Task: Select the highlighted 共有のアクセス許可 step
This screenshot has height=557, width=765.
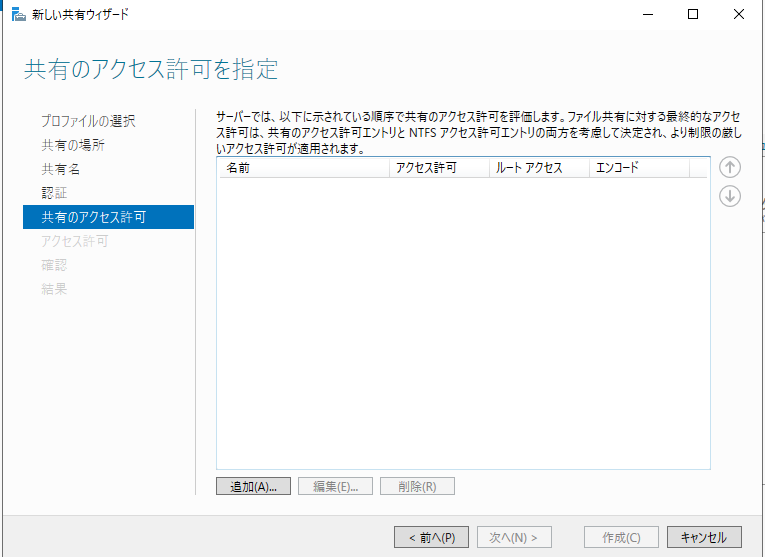Action: pyautogui.click(x=93, y=217)
